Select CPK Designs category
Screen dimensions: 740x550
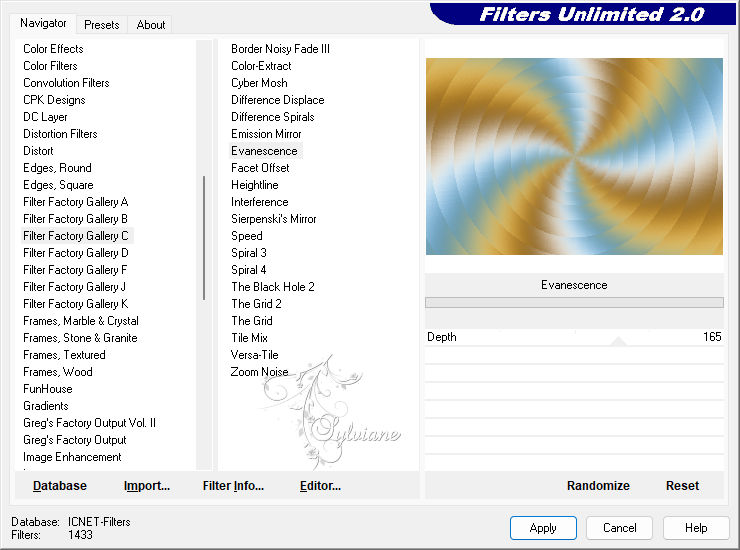(x=54, y=100)
